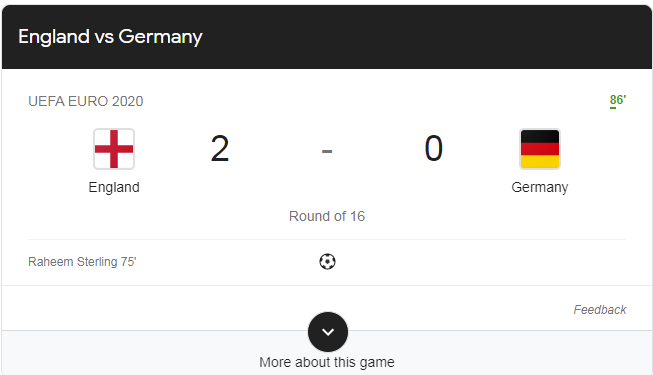
Task: Click England's score of 2
Action: pos(220,149)
